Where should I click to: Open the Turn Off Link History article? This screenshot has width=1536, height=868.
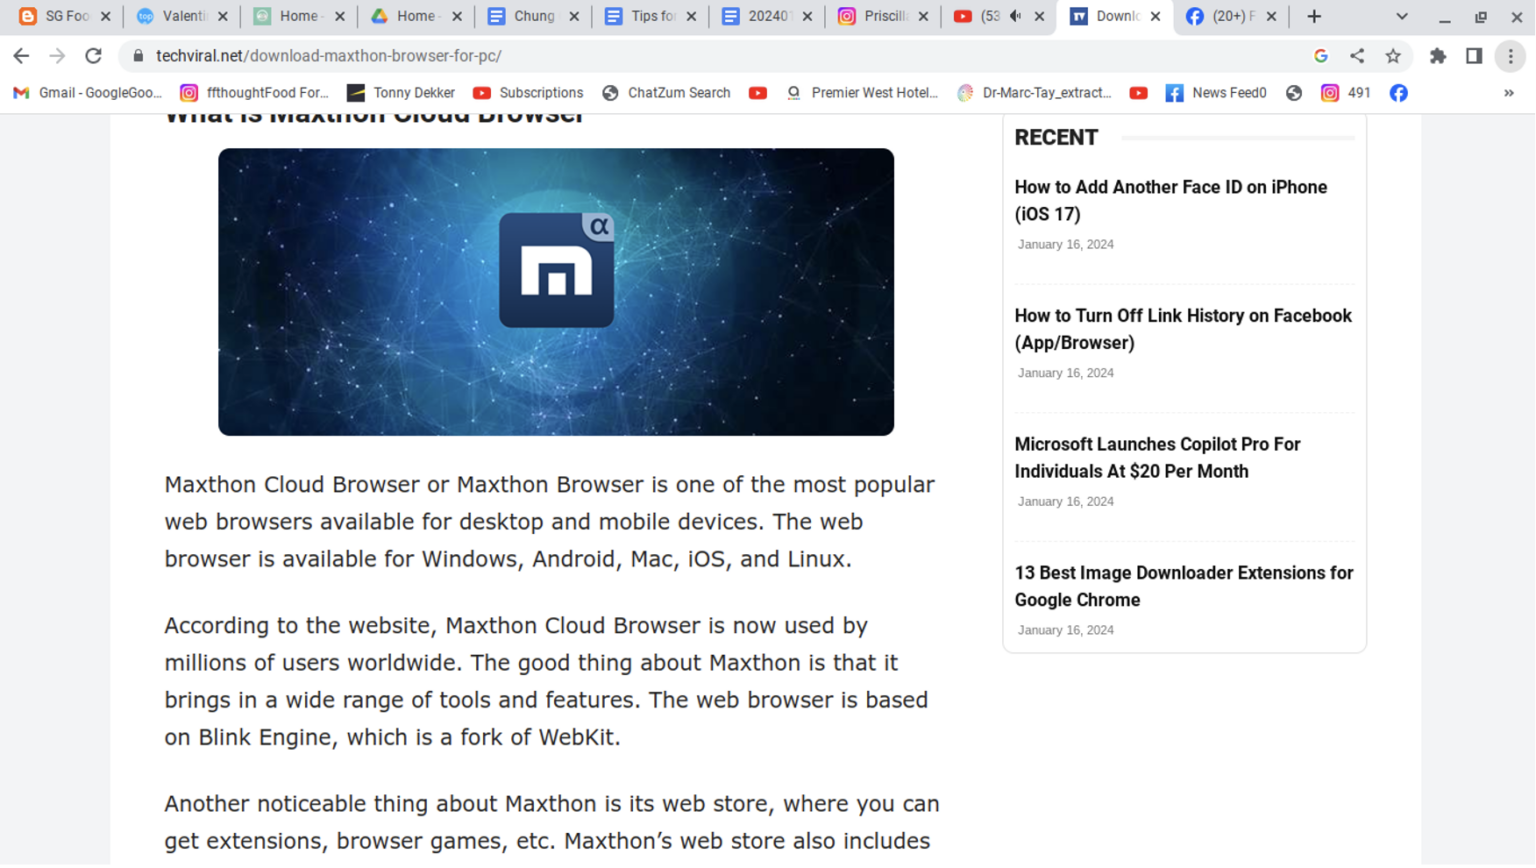(1183, 328)
